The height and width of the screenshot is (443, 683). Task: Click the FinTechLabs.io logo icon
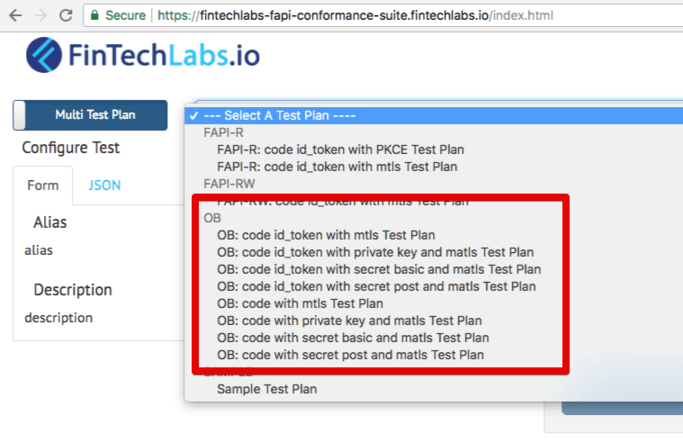[x=44, y=54]
